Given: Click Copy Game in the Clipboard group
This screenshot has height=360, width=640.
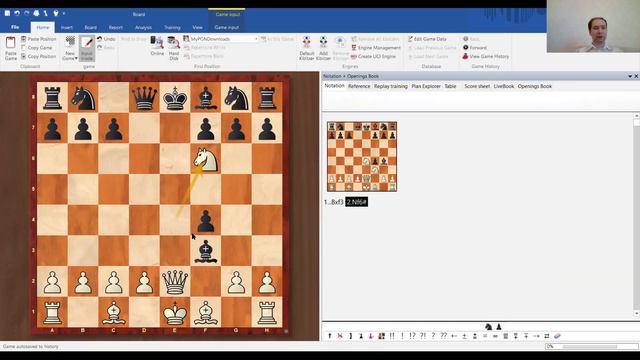Looking at the screenshot, I should (36, 47).
